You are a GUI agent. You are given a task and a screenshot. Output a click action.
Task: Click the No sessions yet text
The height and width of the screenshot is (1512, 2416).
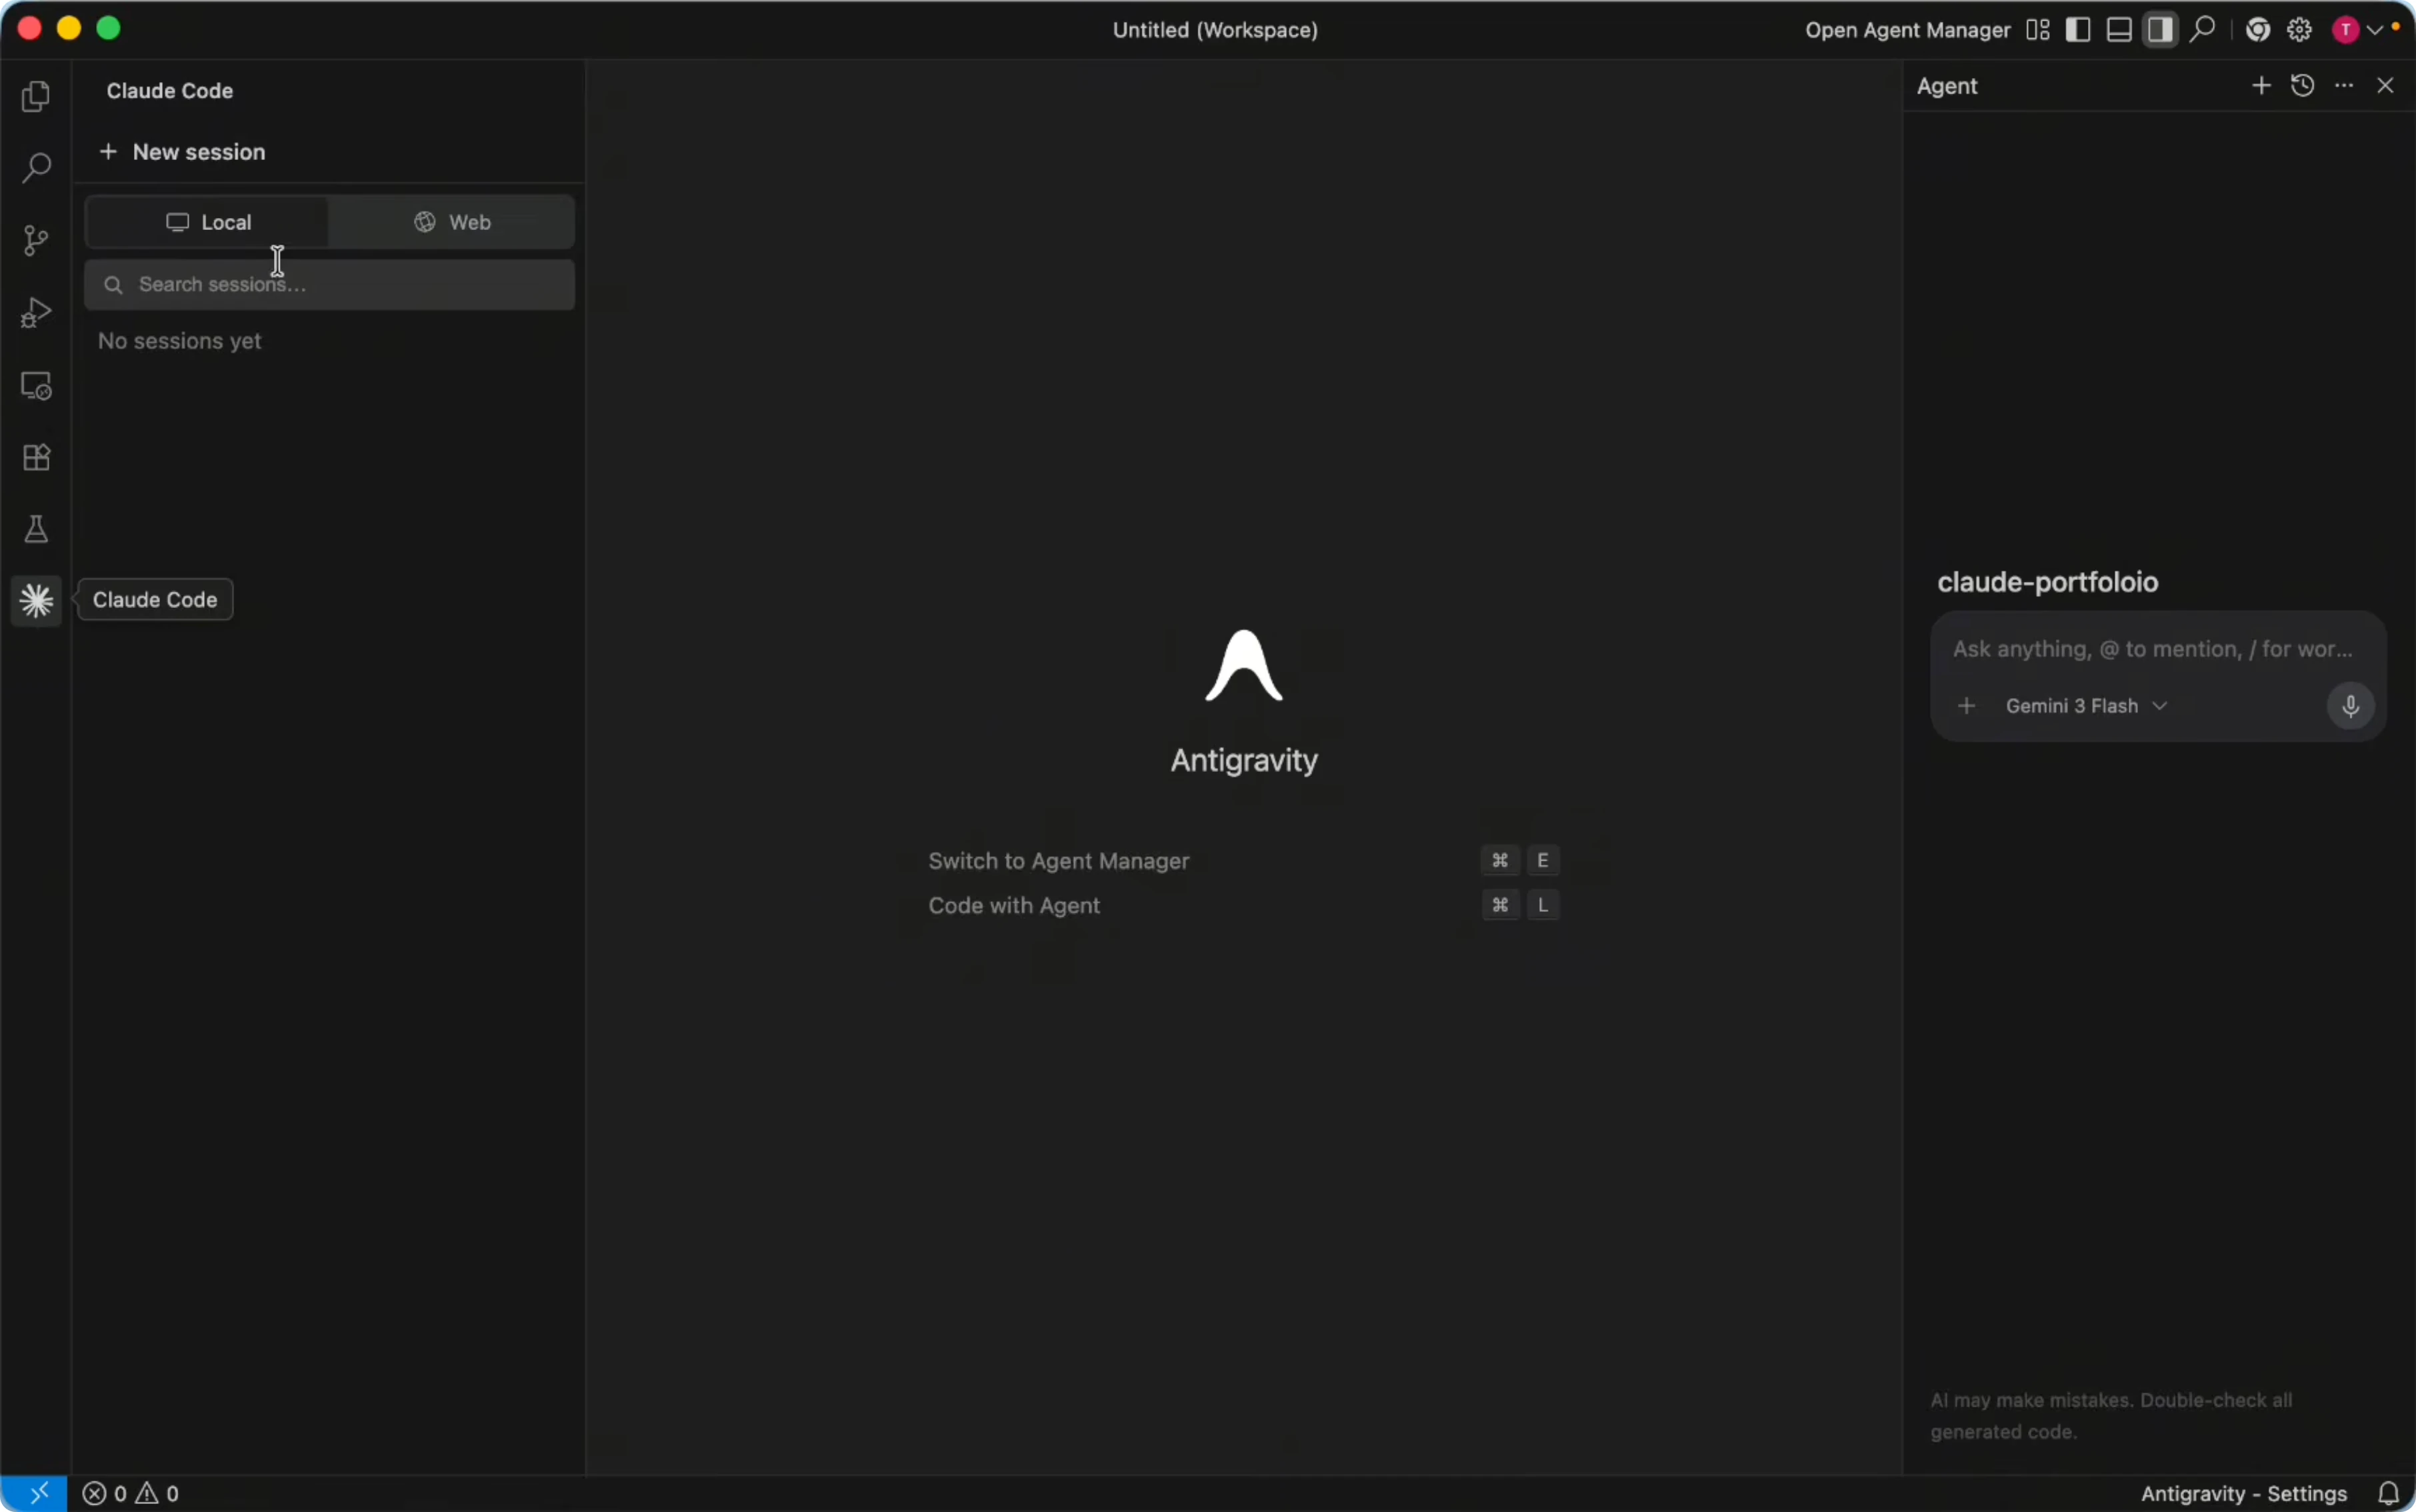[179, 341]
